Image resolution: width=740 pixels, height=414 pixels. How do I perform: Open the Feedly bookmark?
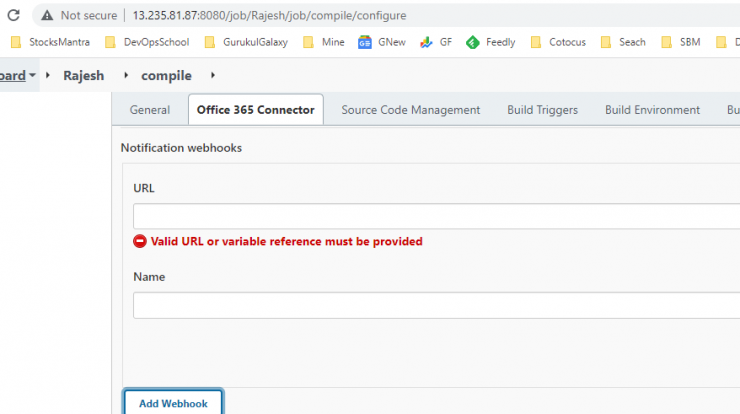coord(490,42)
